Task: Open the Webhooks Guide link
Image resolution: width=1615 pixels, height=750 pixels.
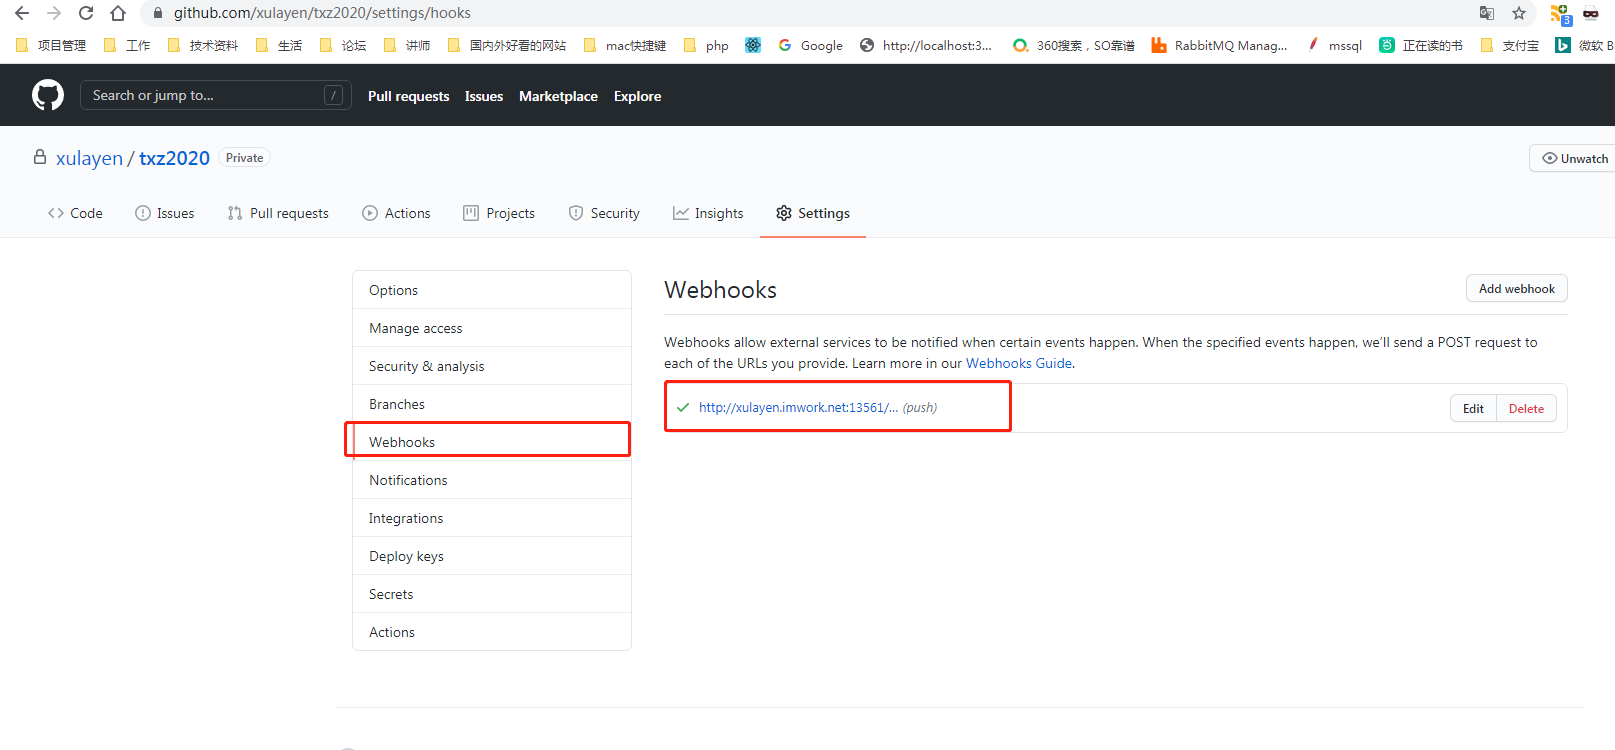Action: pyautogui.click(x=1019, y=363)
